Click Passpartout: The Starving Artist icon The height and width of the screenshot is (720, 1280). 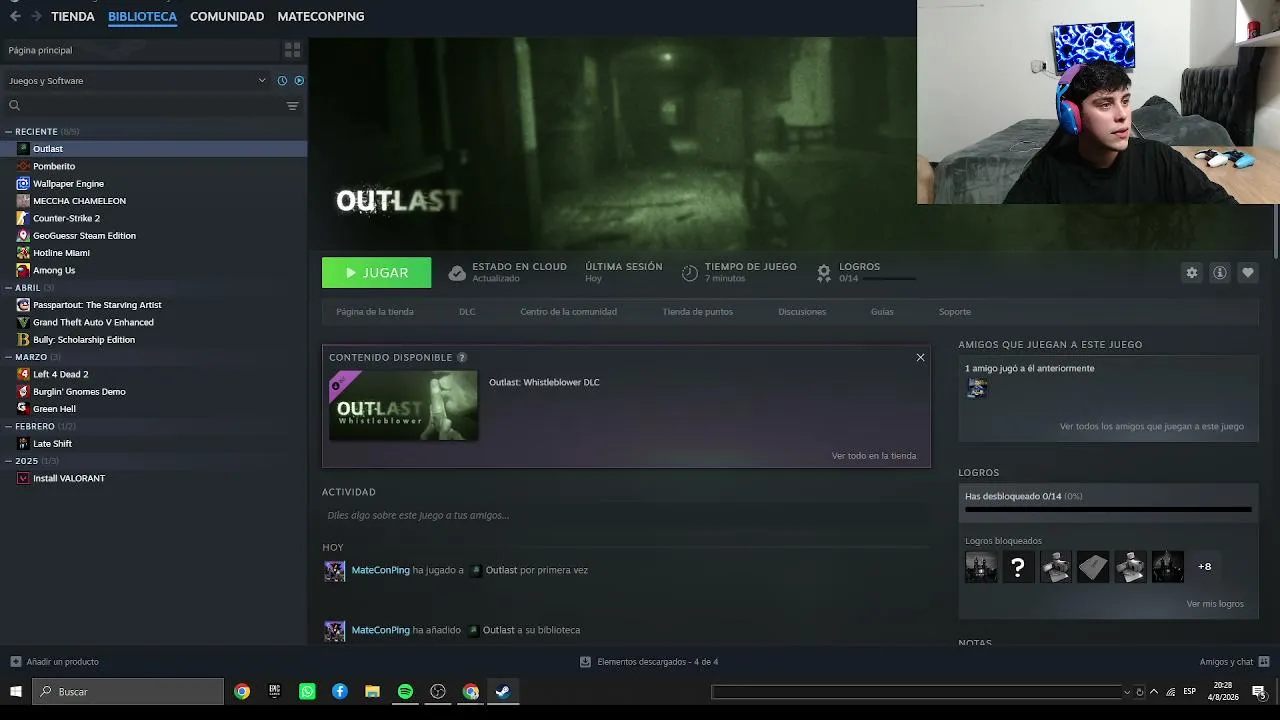tap(23, 305)
